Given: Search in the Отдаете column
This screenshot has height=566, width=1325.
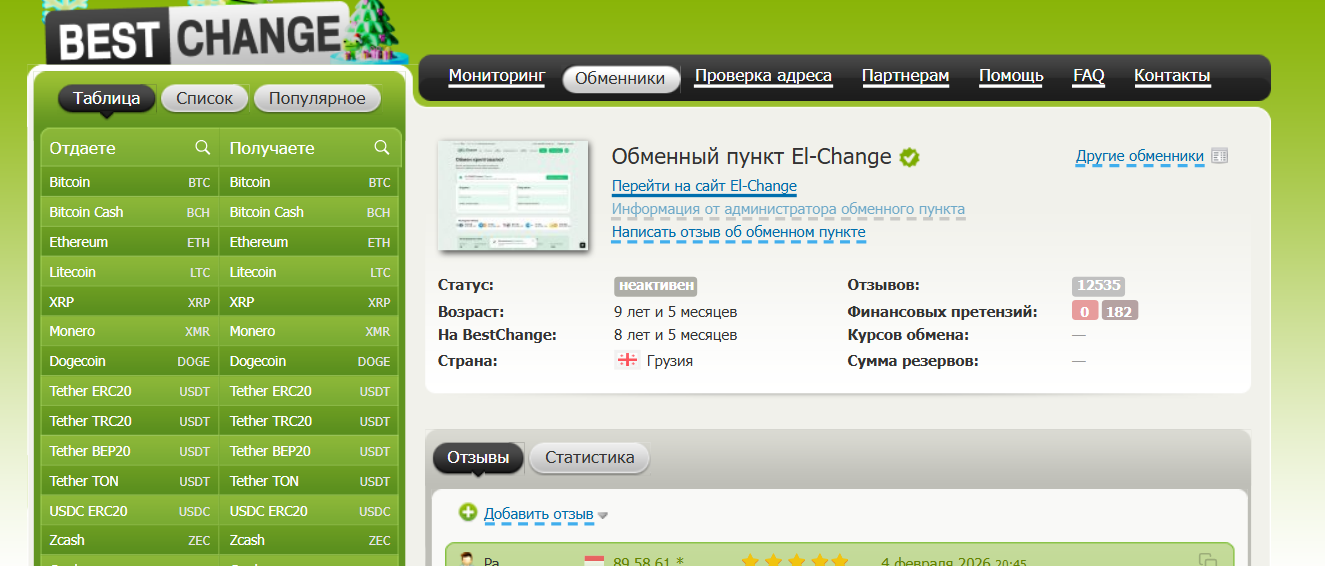Looking at the screenshot, I should pos(203,148).
